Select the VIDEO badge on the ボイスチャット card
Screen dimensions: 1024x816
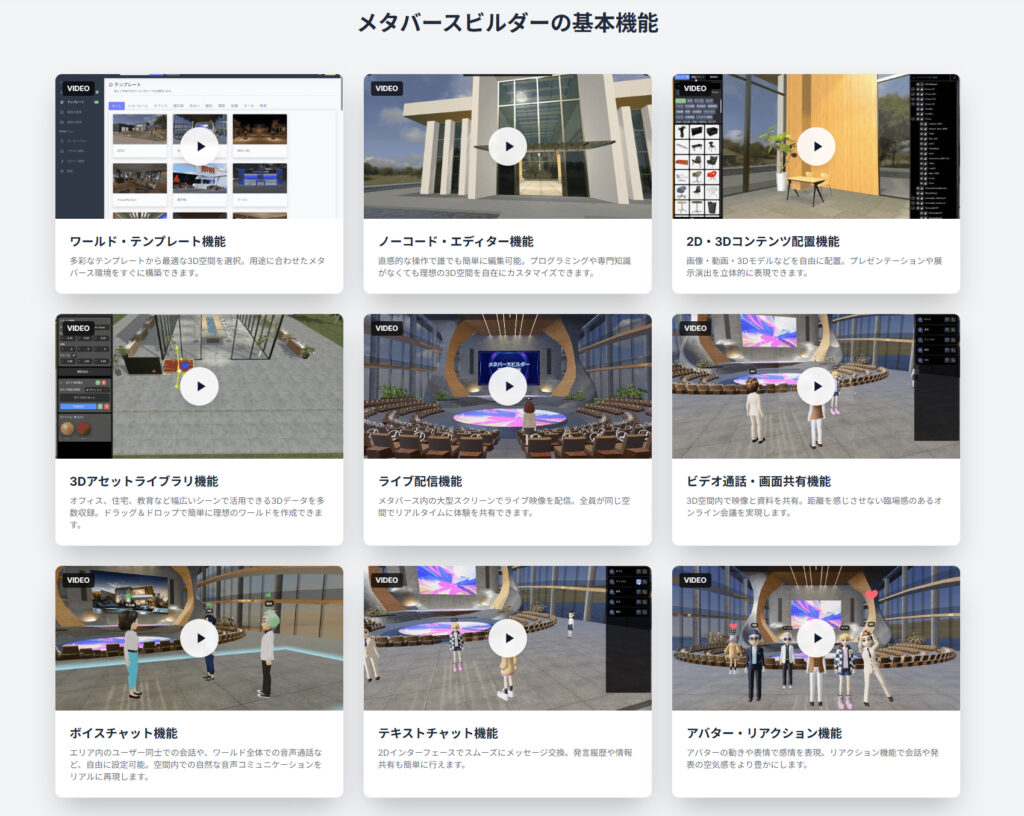[x=78, y=580]
